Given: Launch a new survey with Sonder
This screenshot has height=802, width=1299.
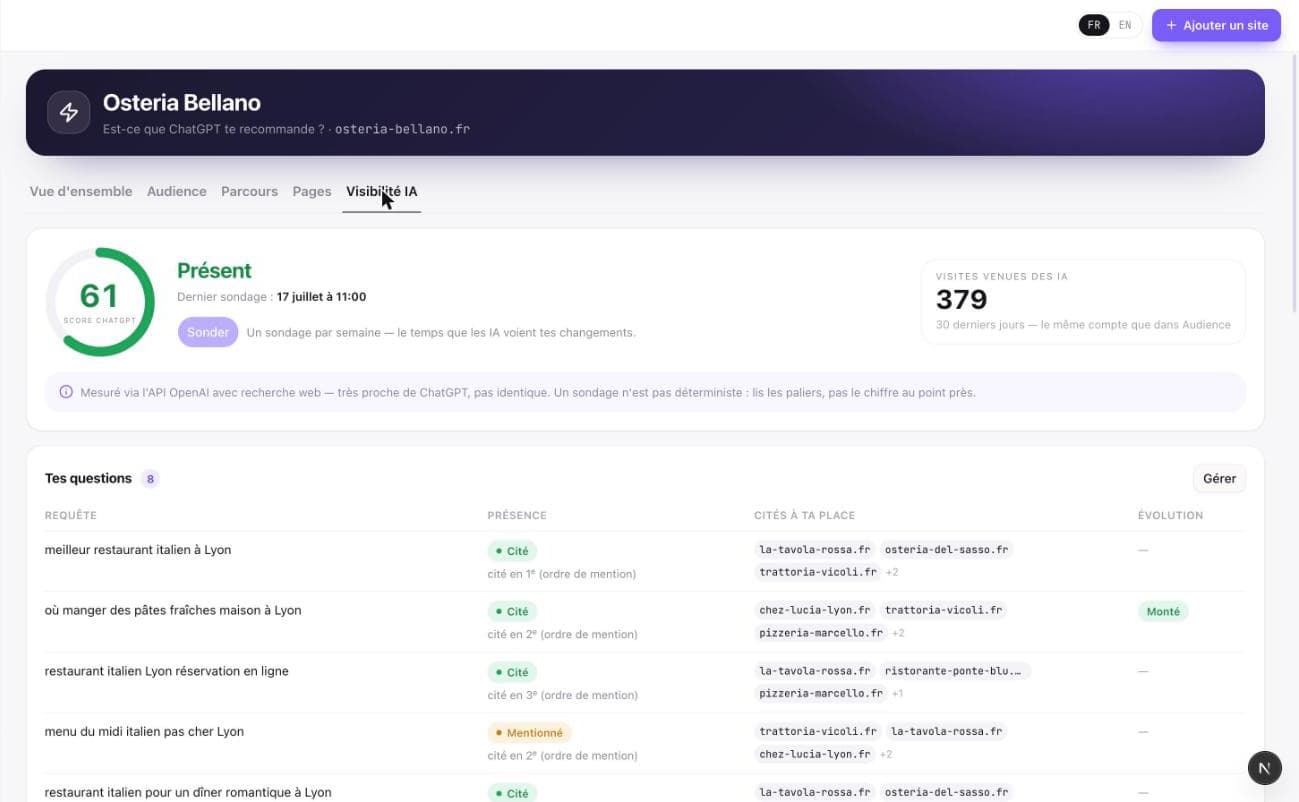Looking at the screenshot, I should 208,332.
